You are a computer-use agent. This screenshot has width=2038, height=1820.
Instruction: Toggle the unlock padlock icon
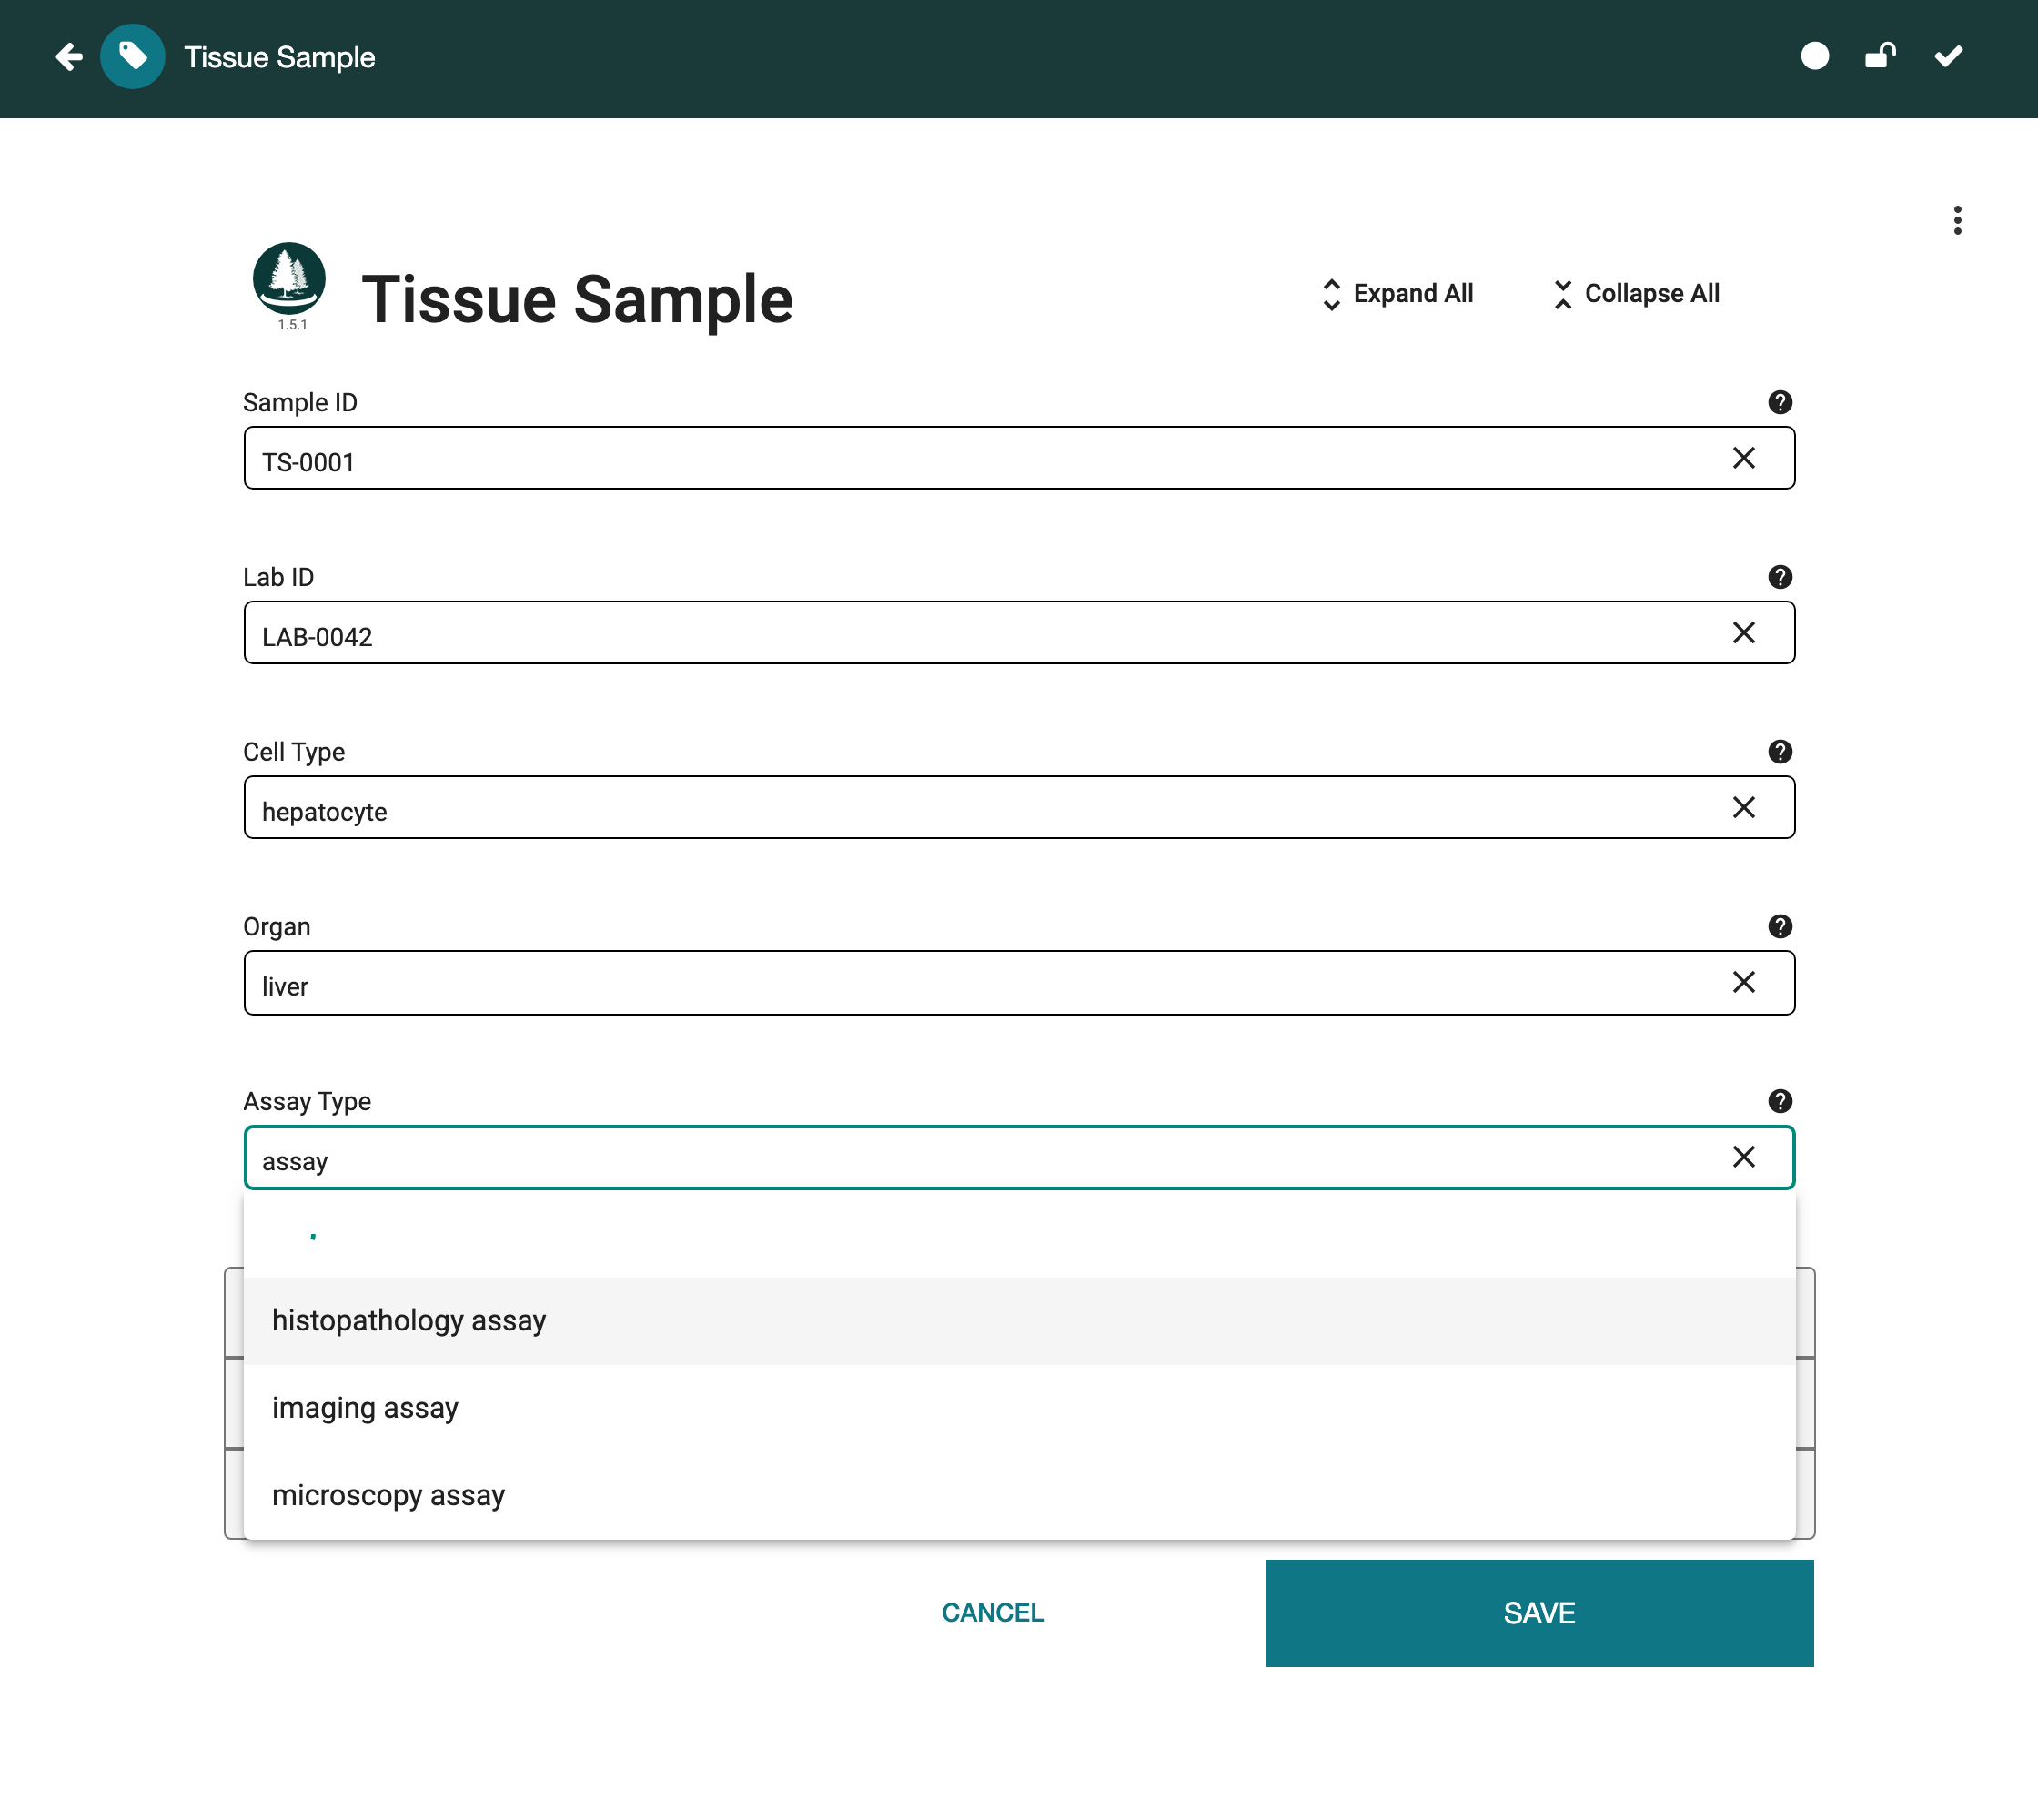coord(1880,56)
